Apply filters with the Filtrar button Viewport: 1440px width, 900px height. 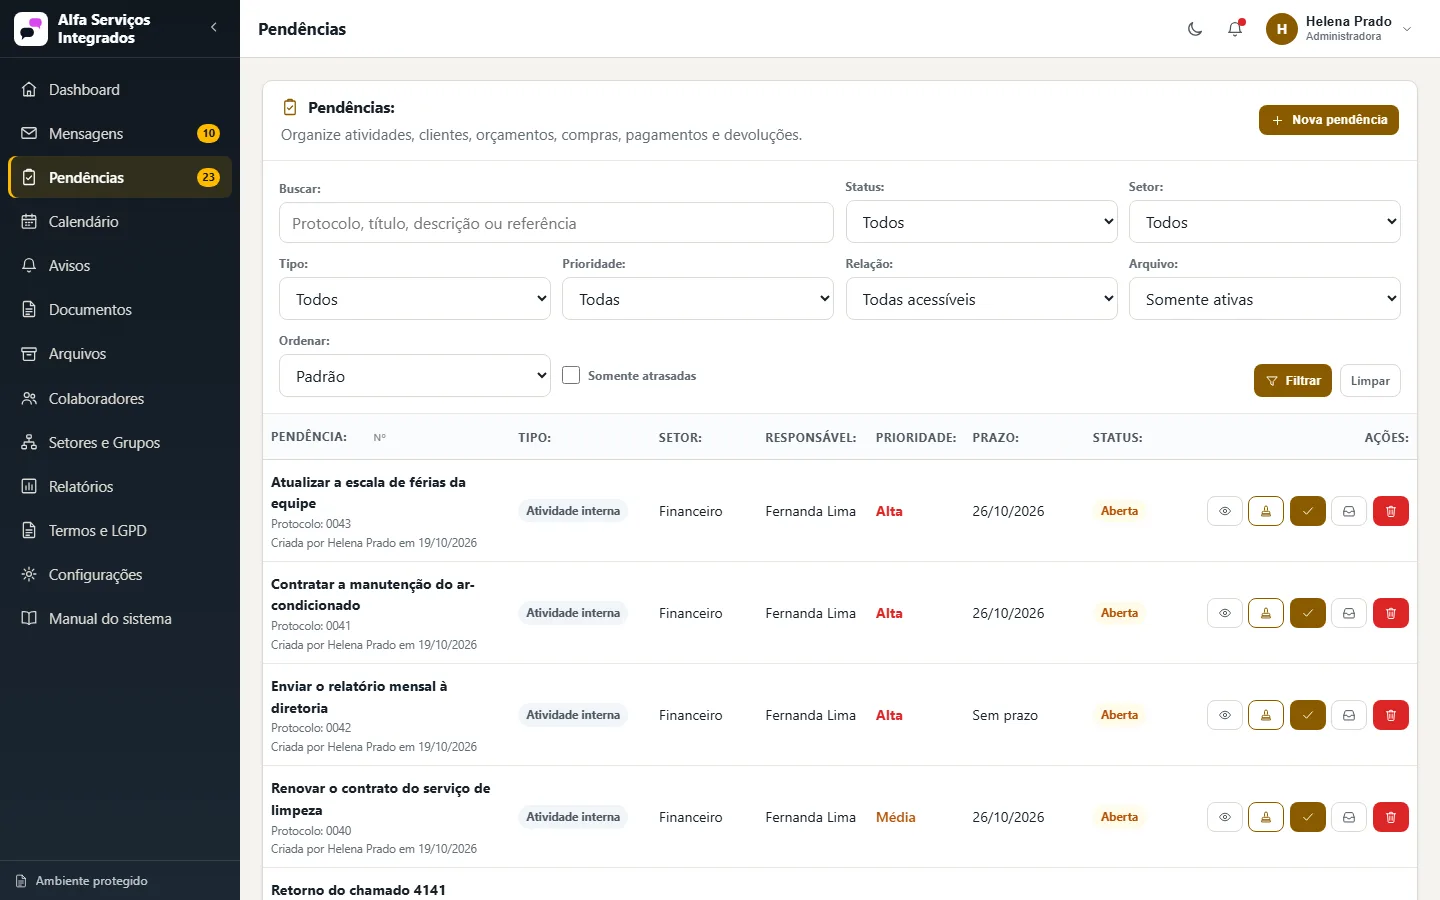coord(1293,381)
